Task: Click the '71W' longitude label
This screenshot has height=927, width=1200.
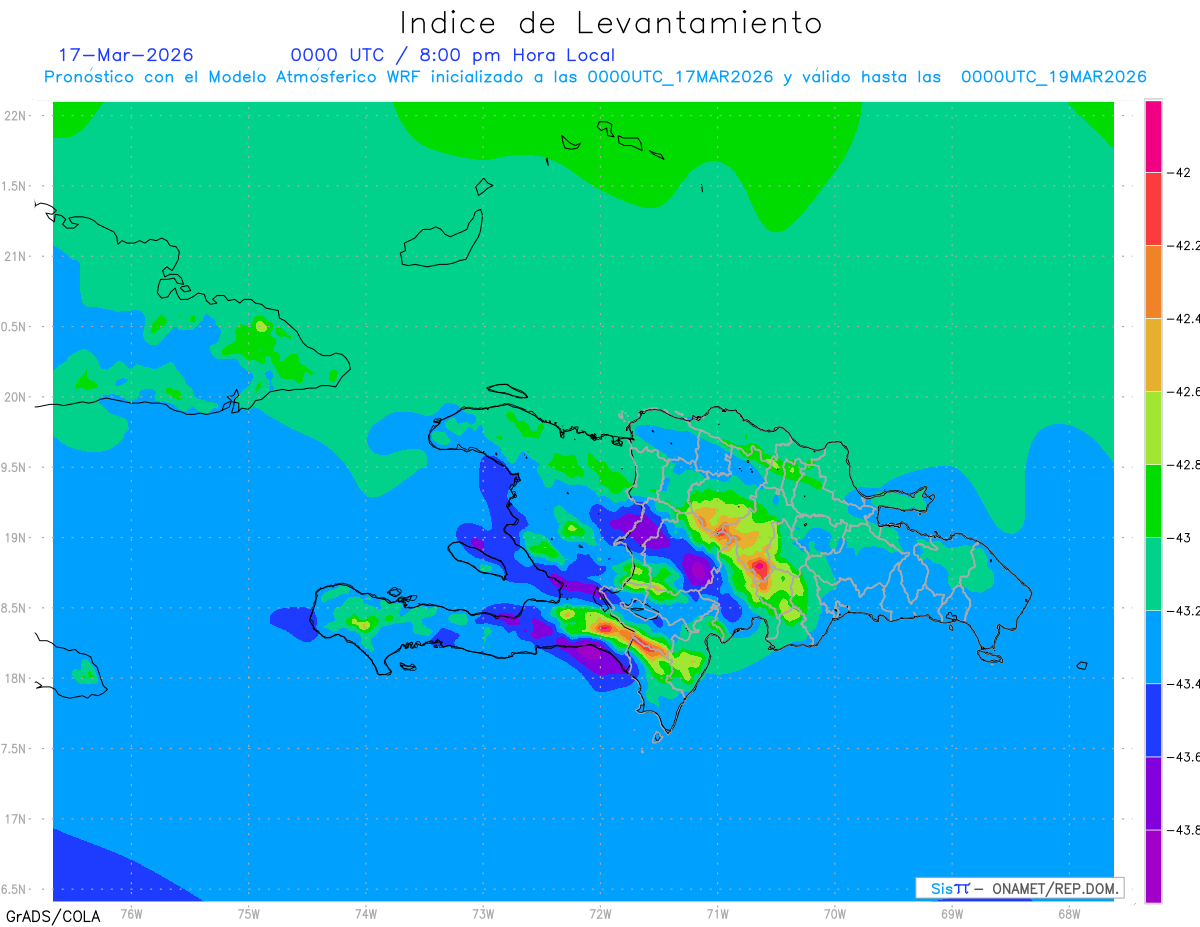Action: 717,914
